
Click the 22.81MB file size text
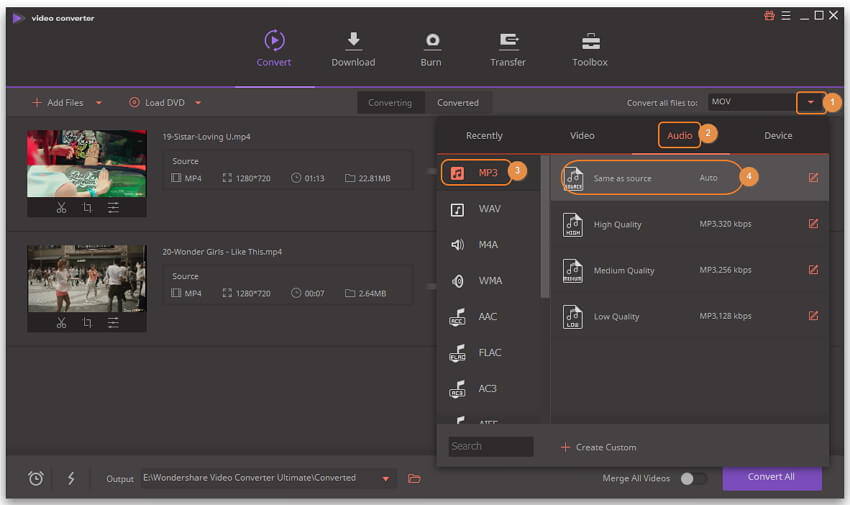pos(374,178)
